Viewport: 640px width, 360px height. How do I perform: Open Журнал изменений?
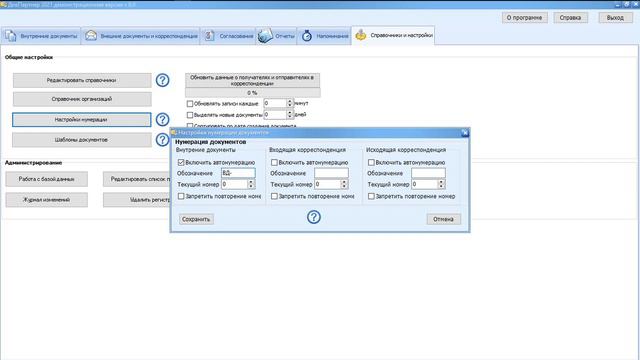pyautogui.click(x=47, y=200)
